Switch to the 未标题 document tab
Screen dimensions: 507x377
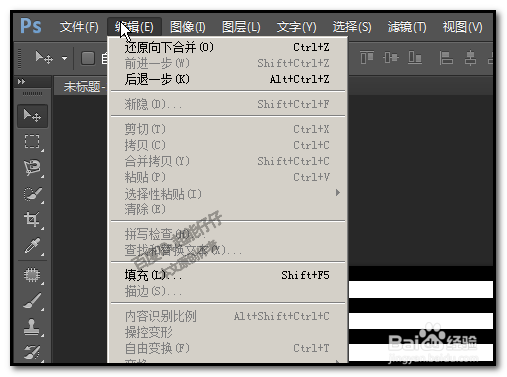[x=81, y=86]
